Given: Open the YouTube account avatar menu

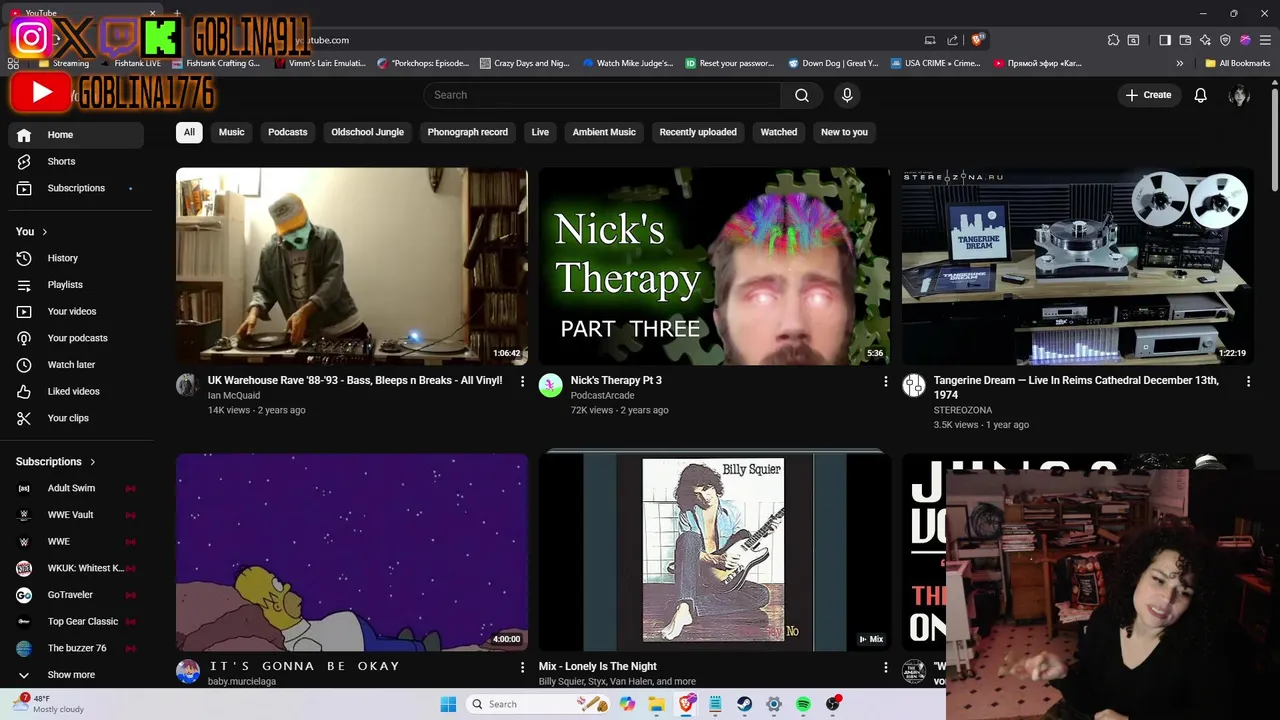Looking at the screenshot, I should click(1240, 95).
